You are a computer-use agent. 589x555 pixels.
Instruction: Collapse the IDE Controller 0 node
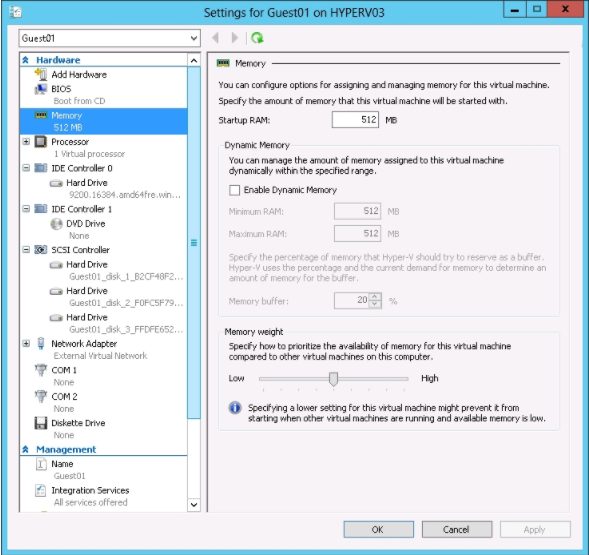pyautogui.click(x=26, y=168)
